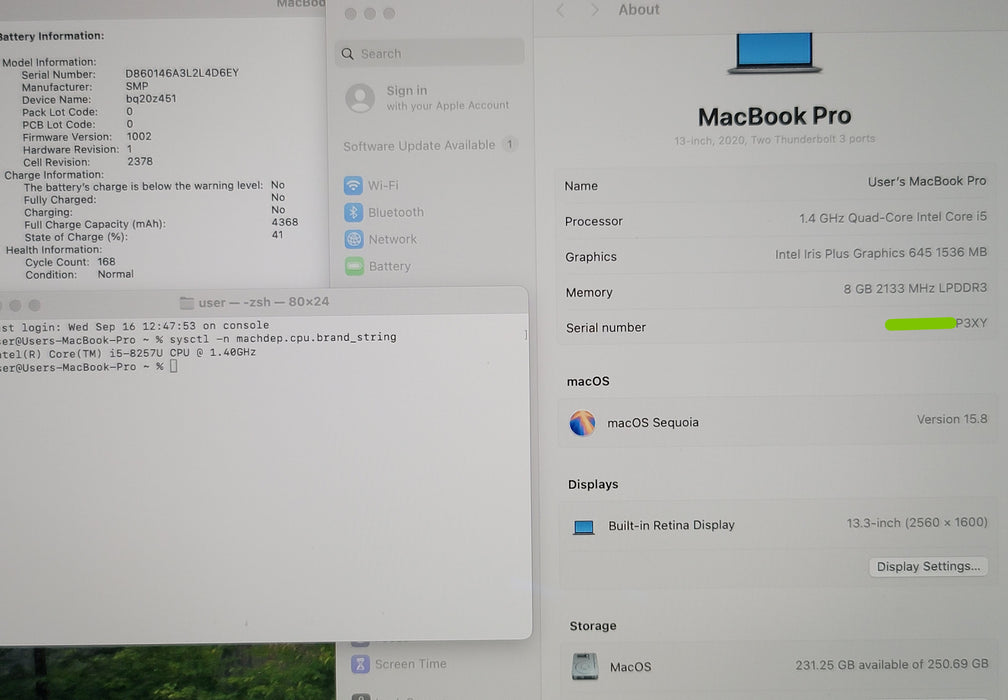1008x700 pixels.
Task: Click the search magnifier icon in settings
Action: pos(348,54)
